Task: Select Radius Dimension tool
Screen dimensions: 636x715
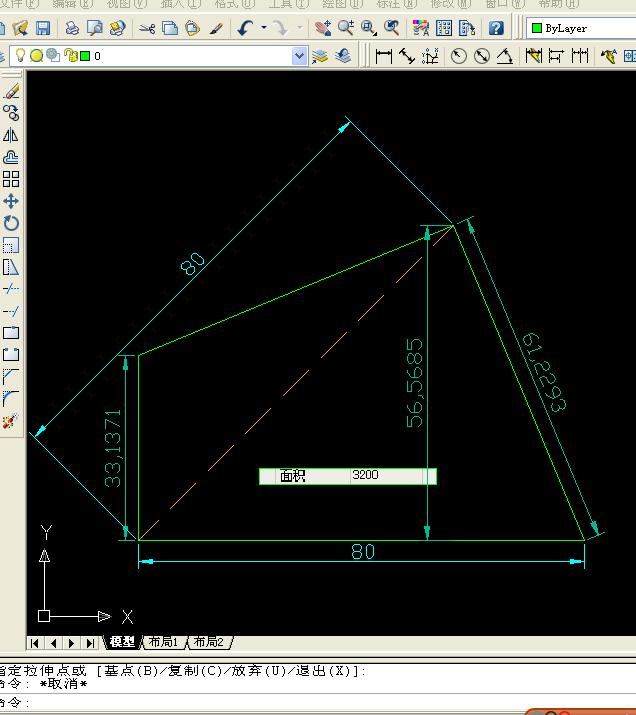Action: coord(459,56)
